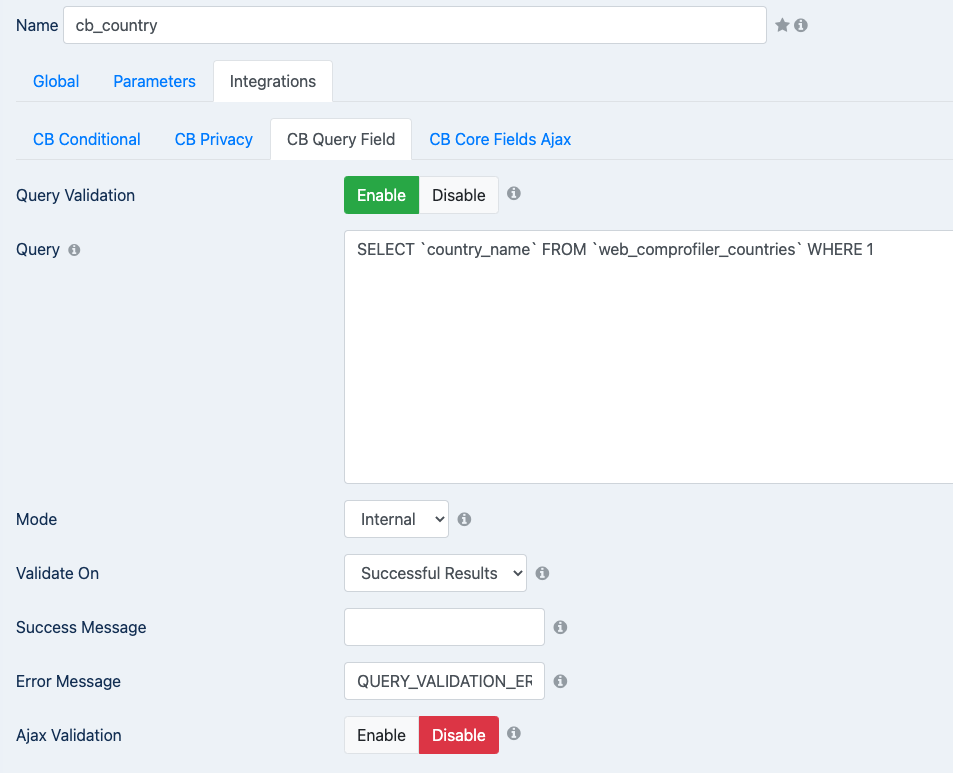Enable Ajax Validation
This screenshot has width=953, height=773.
(382, 735)
